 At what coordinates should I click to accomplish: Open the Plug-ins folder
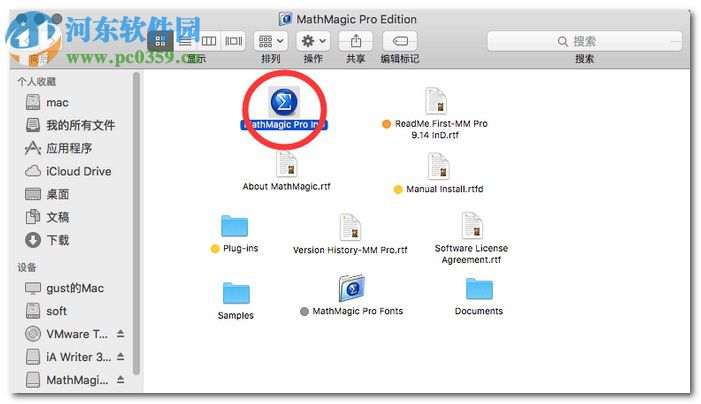pyautogui.click(x=234, y=226)
